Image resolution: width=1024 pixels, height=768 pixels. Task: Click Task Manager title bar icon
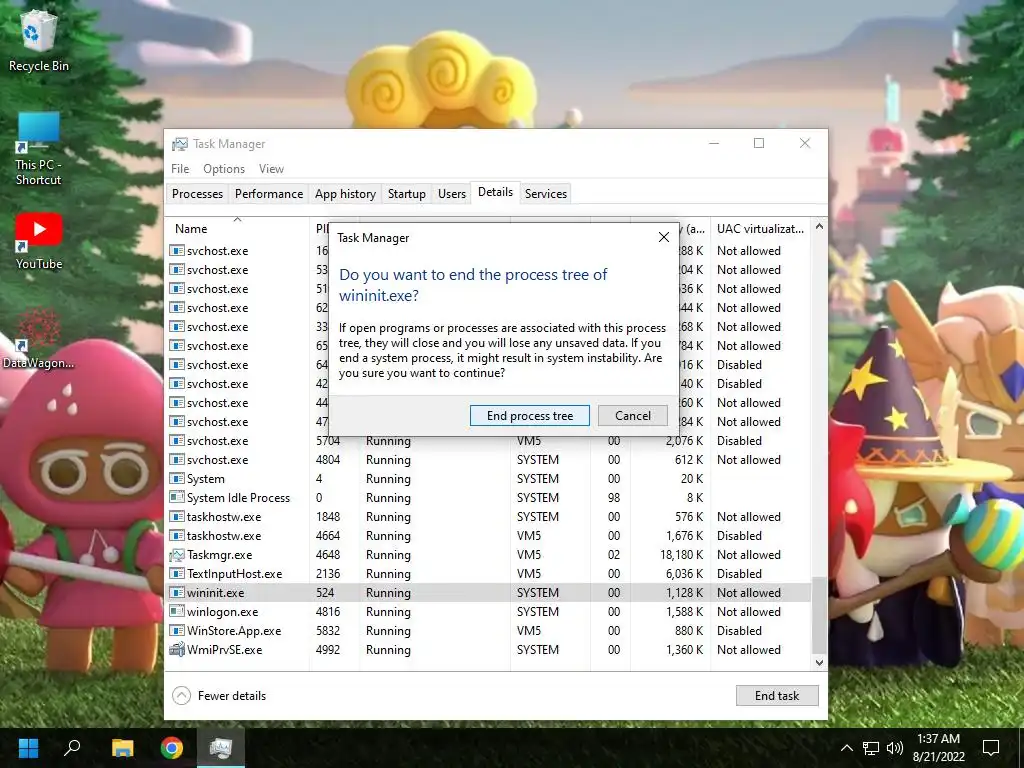click(x=179, y=144)
